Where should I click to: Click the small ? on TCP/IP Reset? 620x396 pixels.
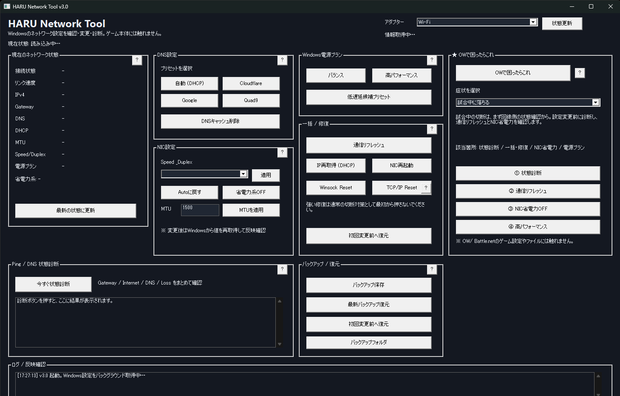pyautogui.click(x=426, y=188)
